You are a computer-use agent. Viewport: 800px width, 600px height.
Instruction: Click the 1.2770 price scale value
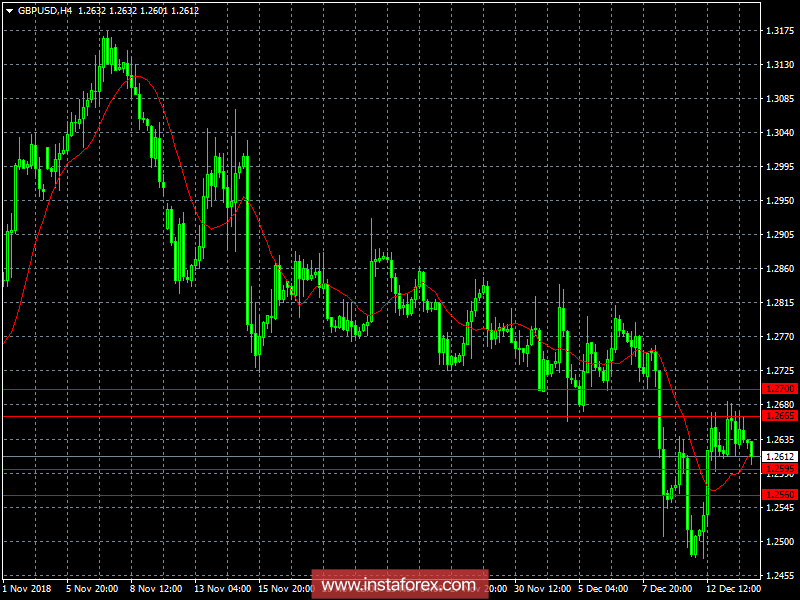pyautogui.click(x=780, y=337)
